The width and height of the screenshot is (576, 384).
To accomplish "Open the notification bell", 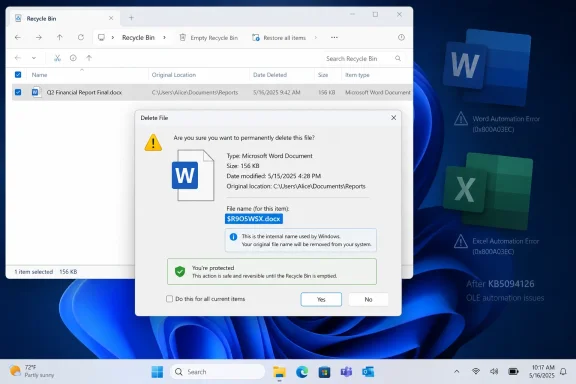I will pos(563,372).
